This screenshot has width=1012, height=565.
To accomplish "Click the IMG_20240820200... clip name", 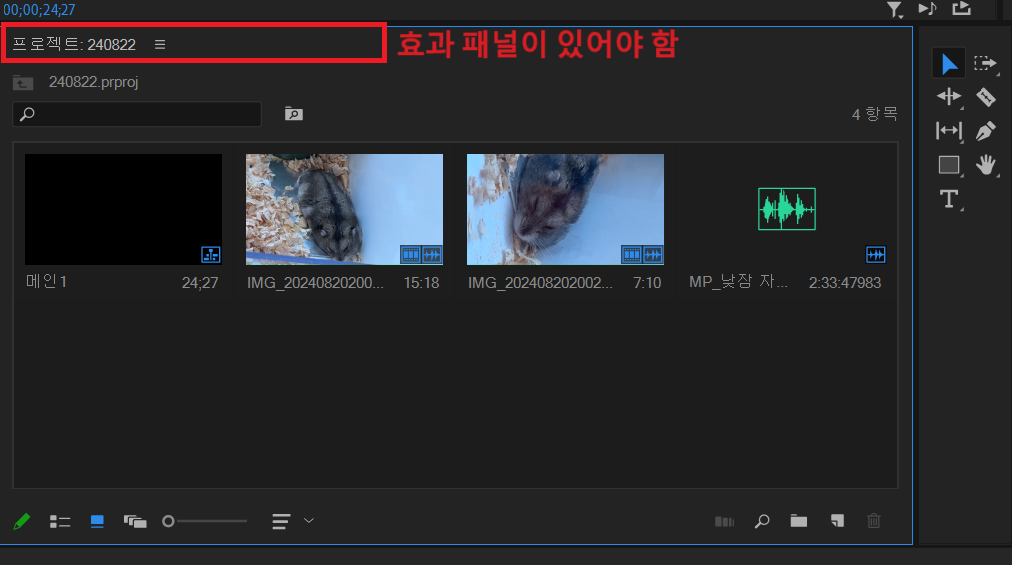I will pos(315,283).
